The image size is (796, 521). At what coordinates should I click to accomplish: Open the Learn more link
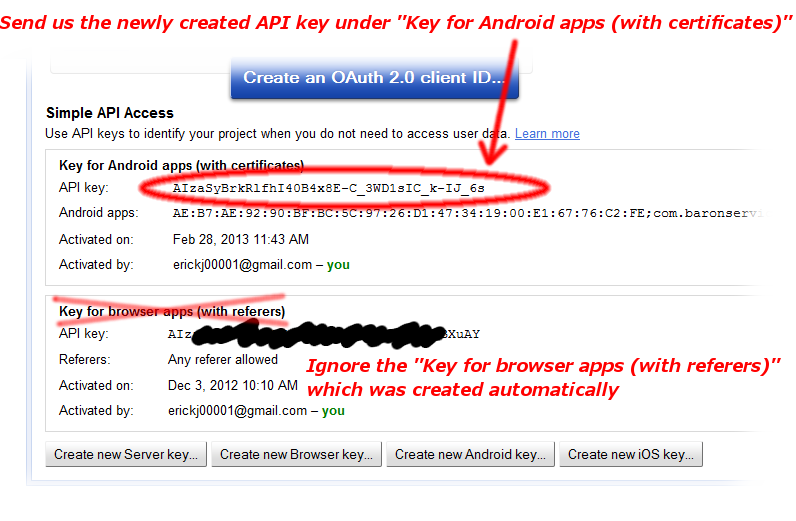547,134
